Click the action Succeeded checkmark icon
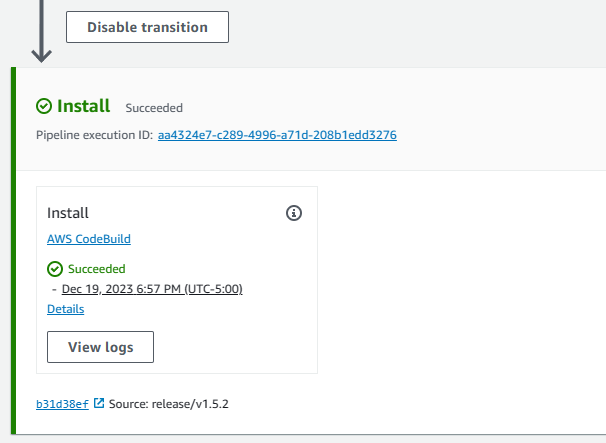Image resolution: width=606 pixels, height=443 pixels. 55,269
